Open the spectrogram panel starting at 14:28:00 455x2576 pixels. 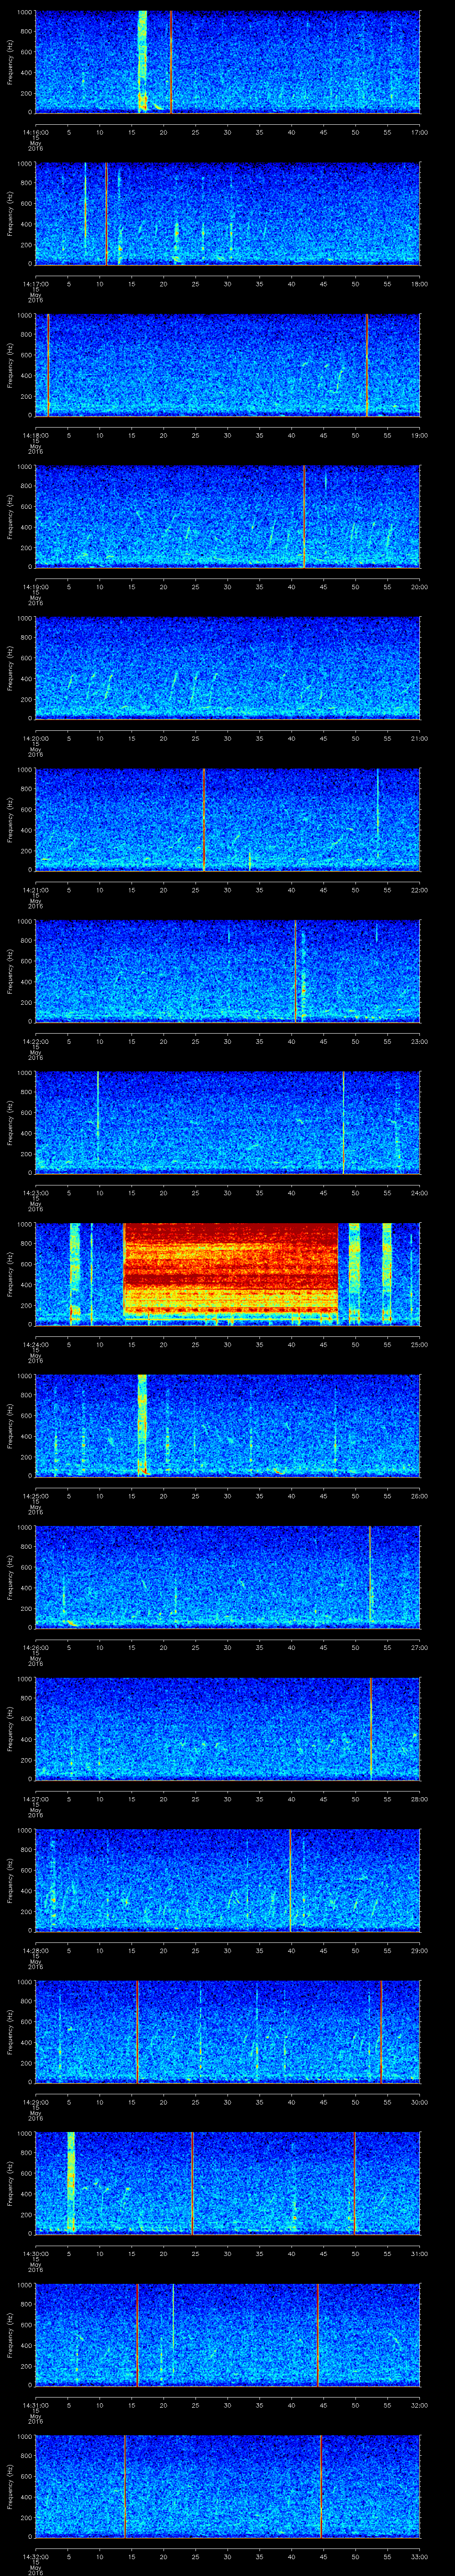[x=227, y=1880]
